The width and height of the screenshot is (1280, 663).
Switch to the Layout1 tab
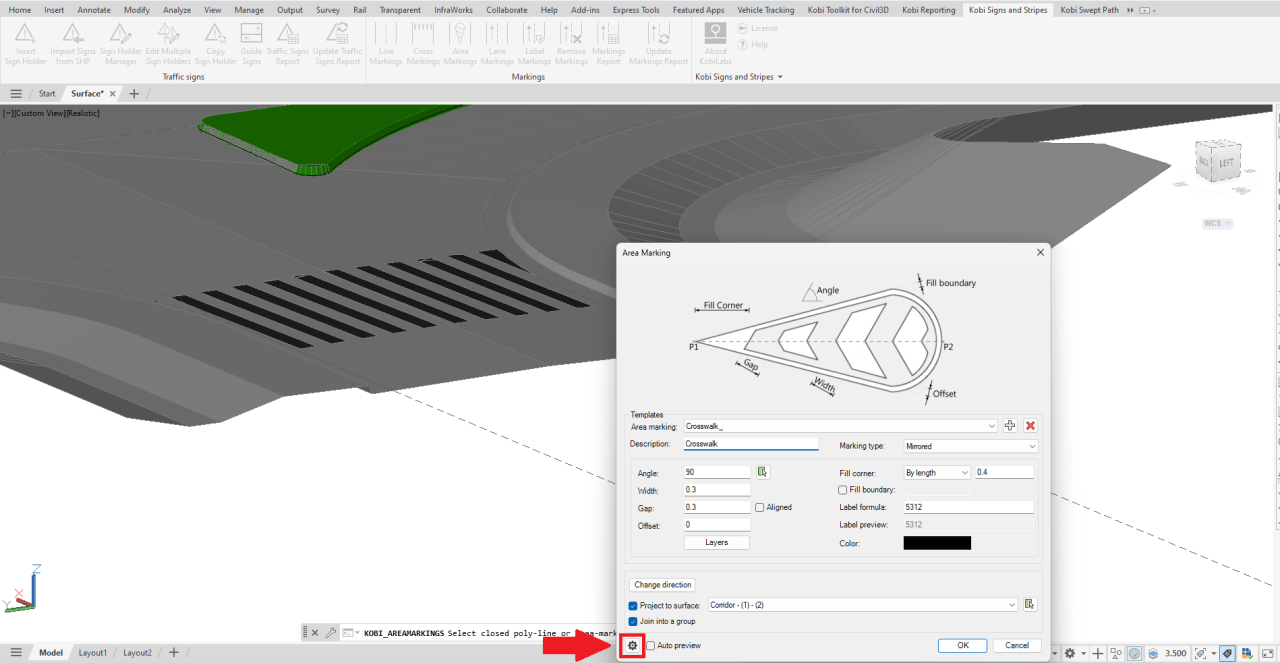92,653
